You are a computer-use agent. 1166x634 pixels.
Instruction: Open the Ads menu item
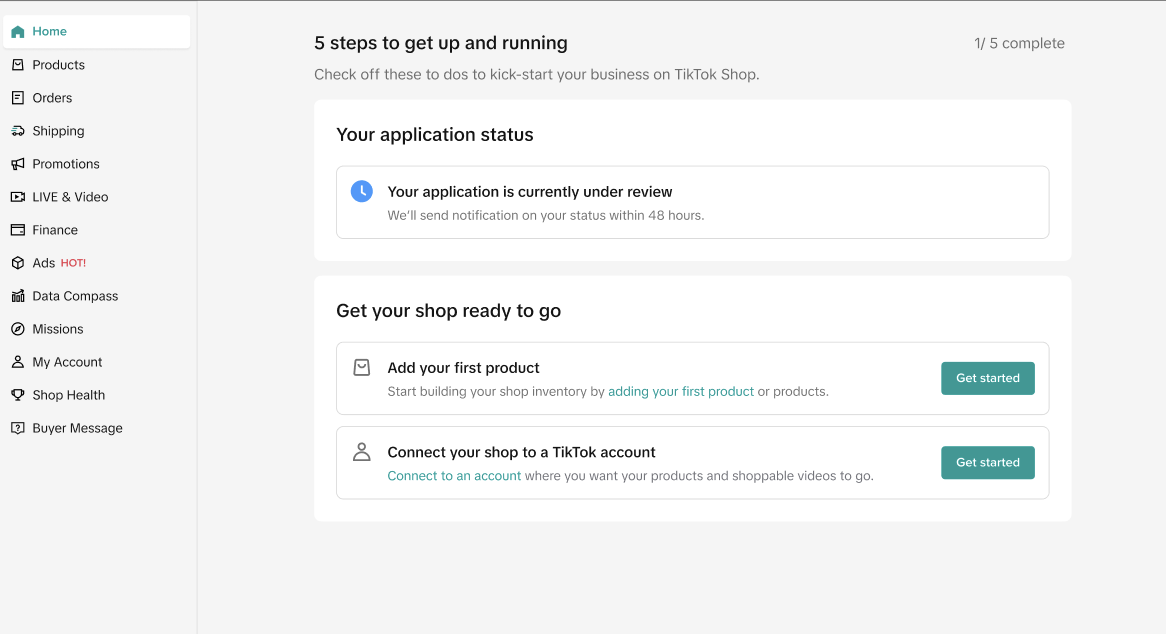point(44,263)
